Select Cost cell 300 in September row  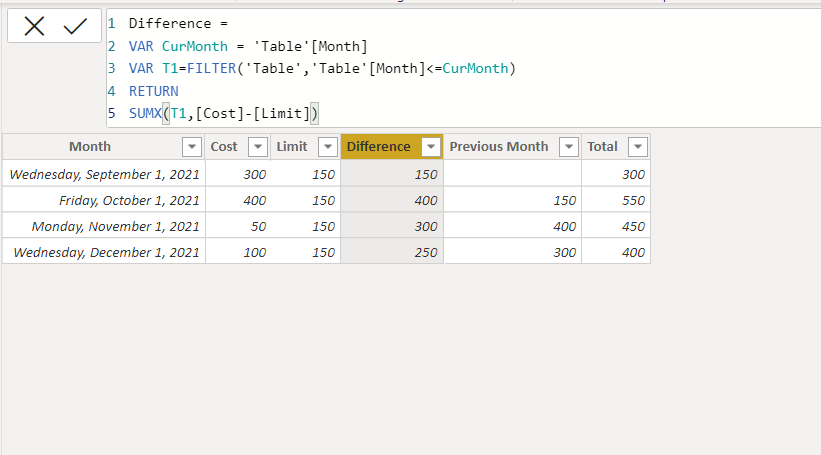pyautogui.click(x=238, y=174)
